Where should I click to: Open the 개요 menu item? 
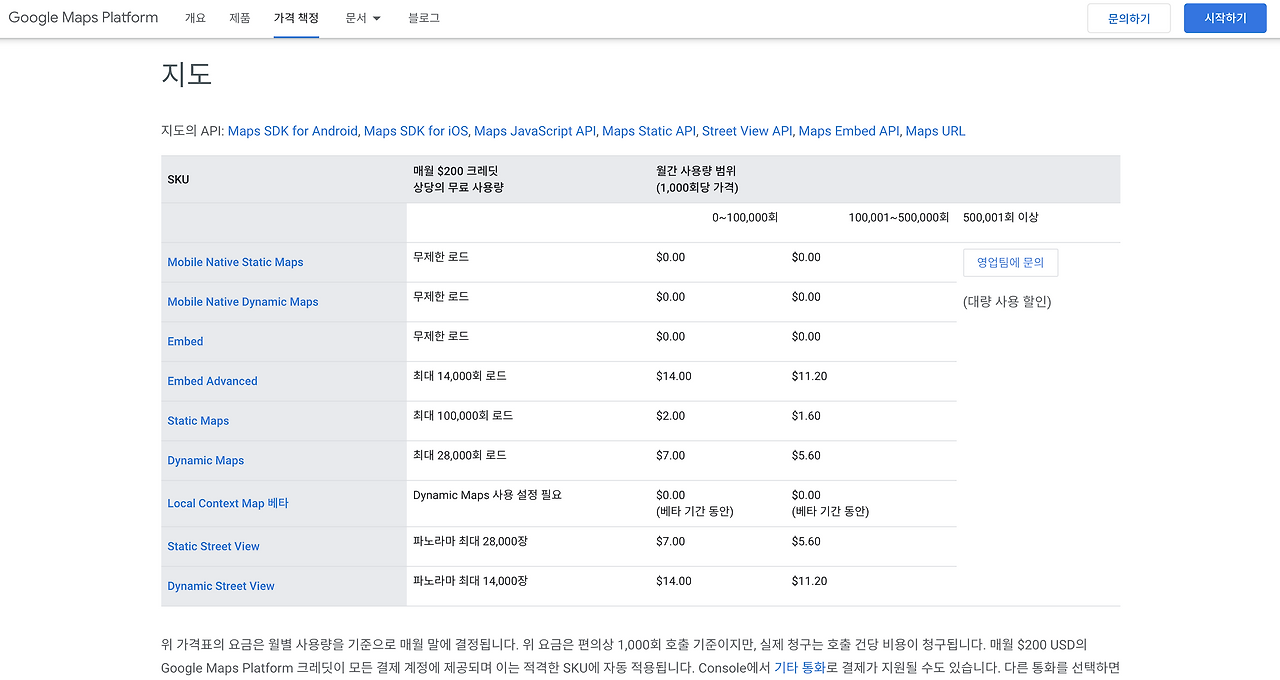click(195, 18)
